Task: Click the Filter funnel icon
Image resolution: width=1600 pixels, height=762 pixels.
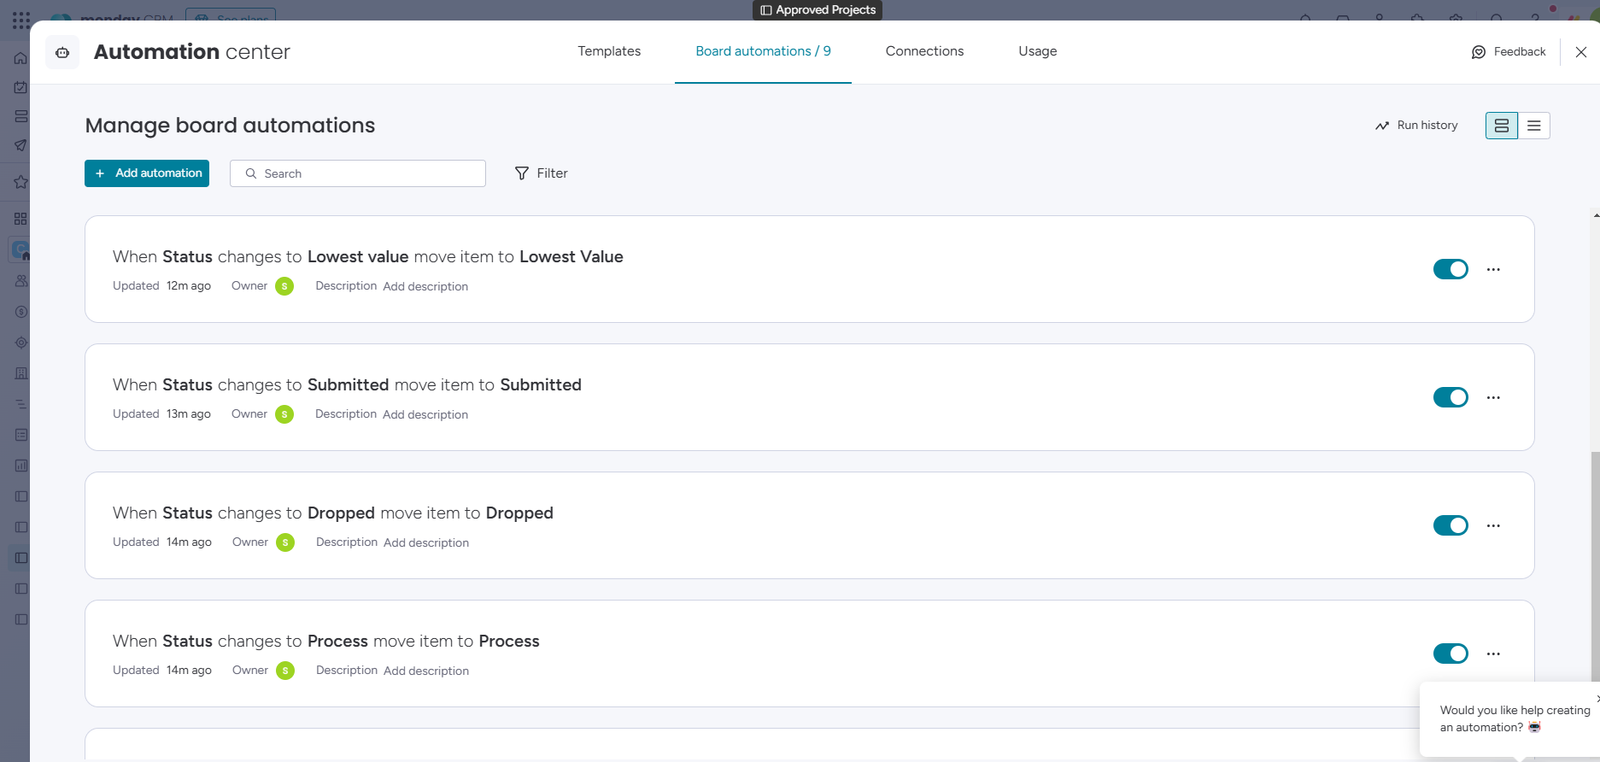Action: click(522, 173)
